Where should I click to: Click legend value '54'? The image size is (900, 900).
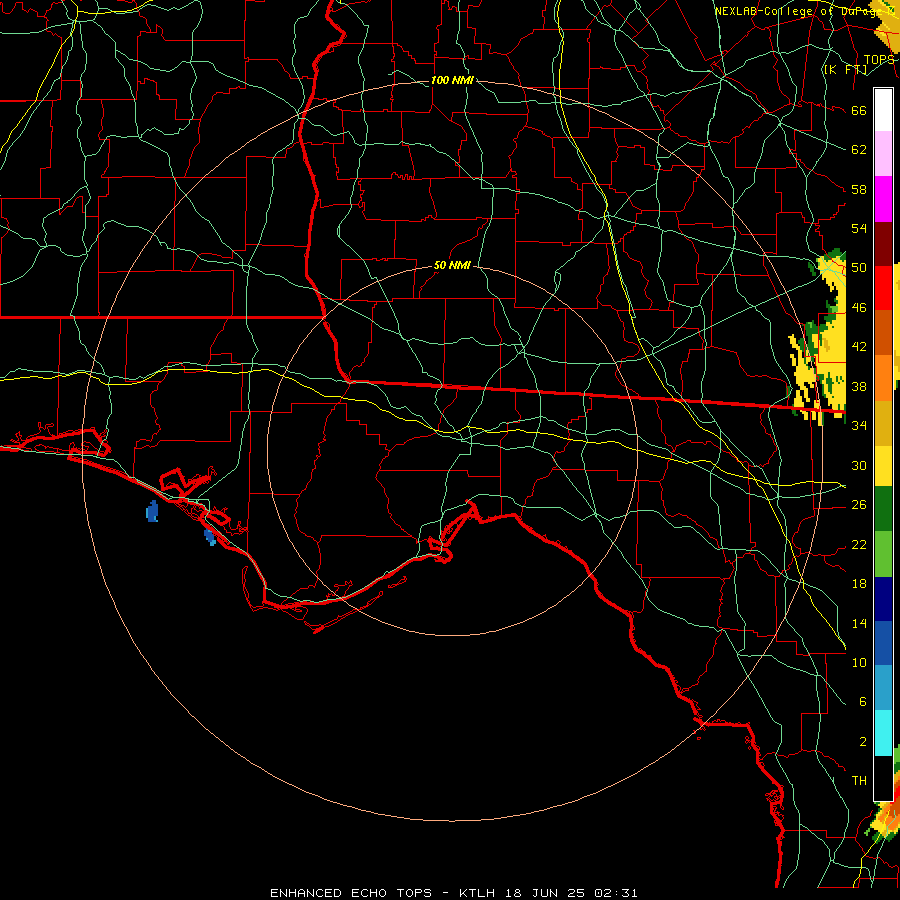click(x=859, y=228)
